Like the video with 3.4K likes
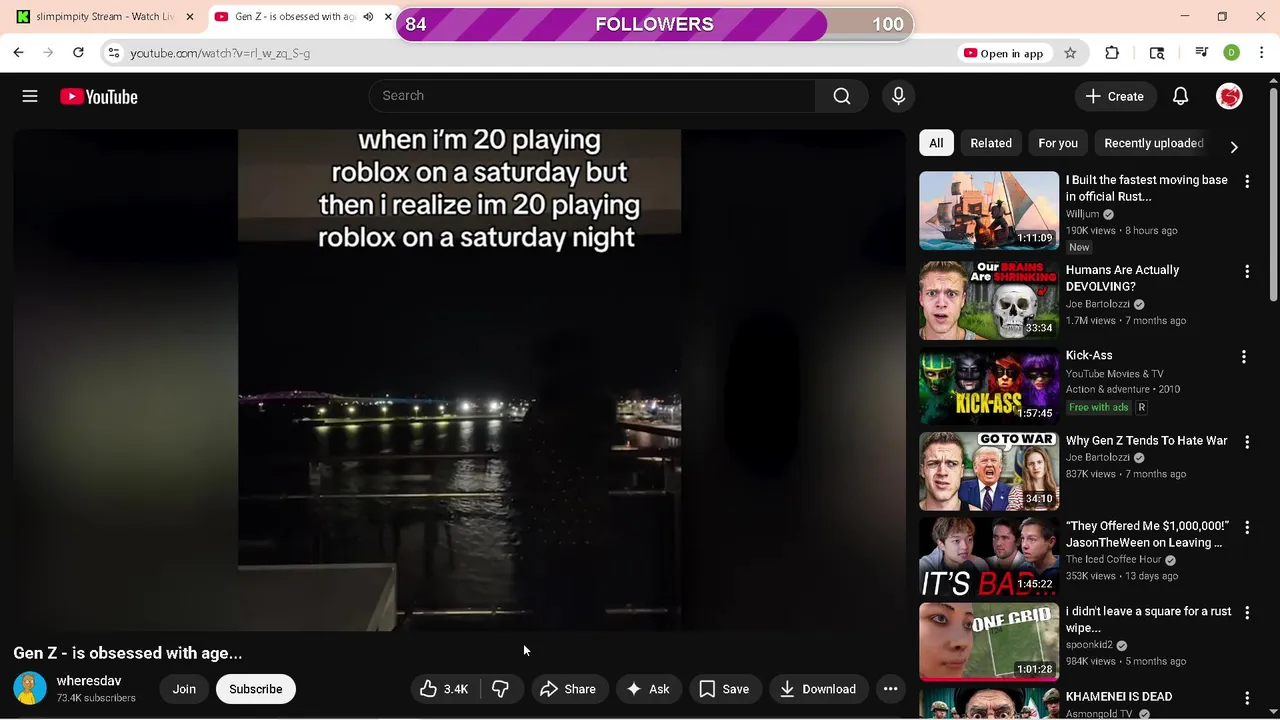1280x720 pixels. click(444, 689)
